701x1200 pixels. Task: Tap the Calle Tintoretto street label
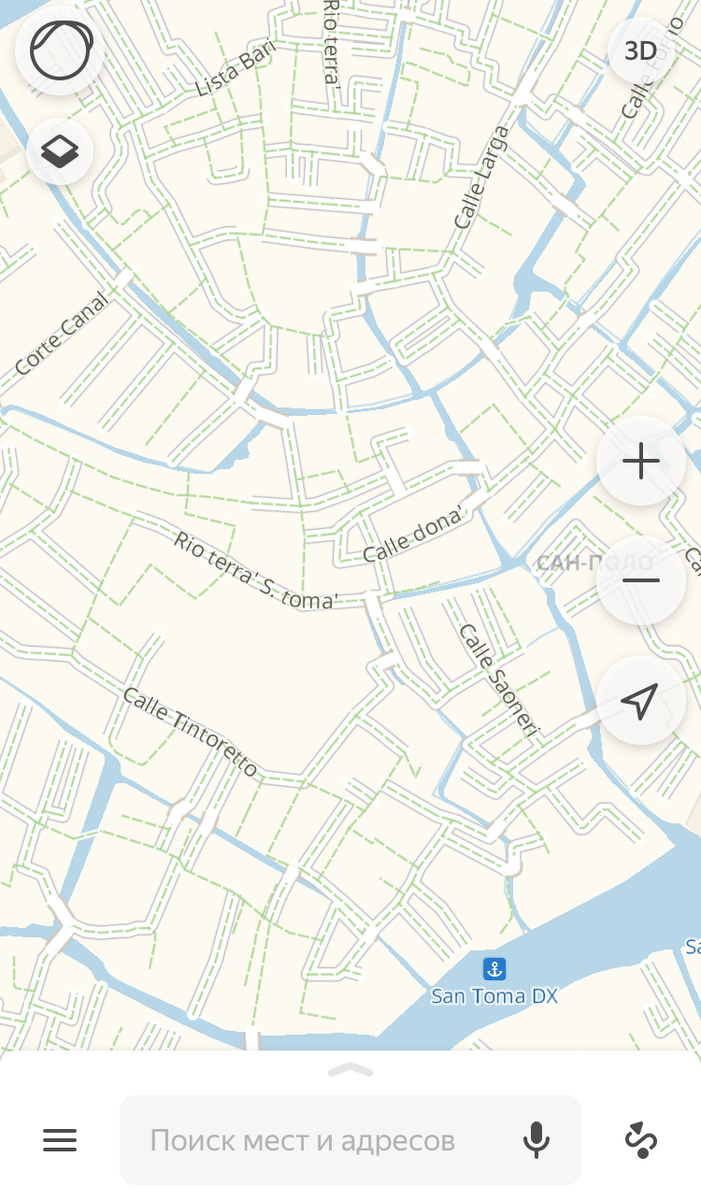[190, 733]
